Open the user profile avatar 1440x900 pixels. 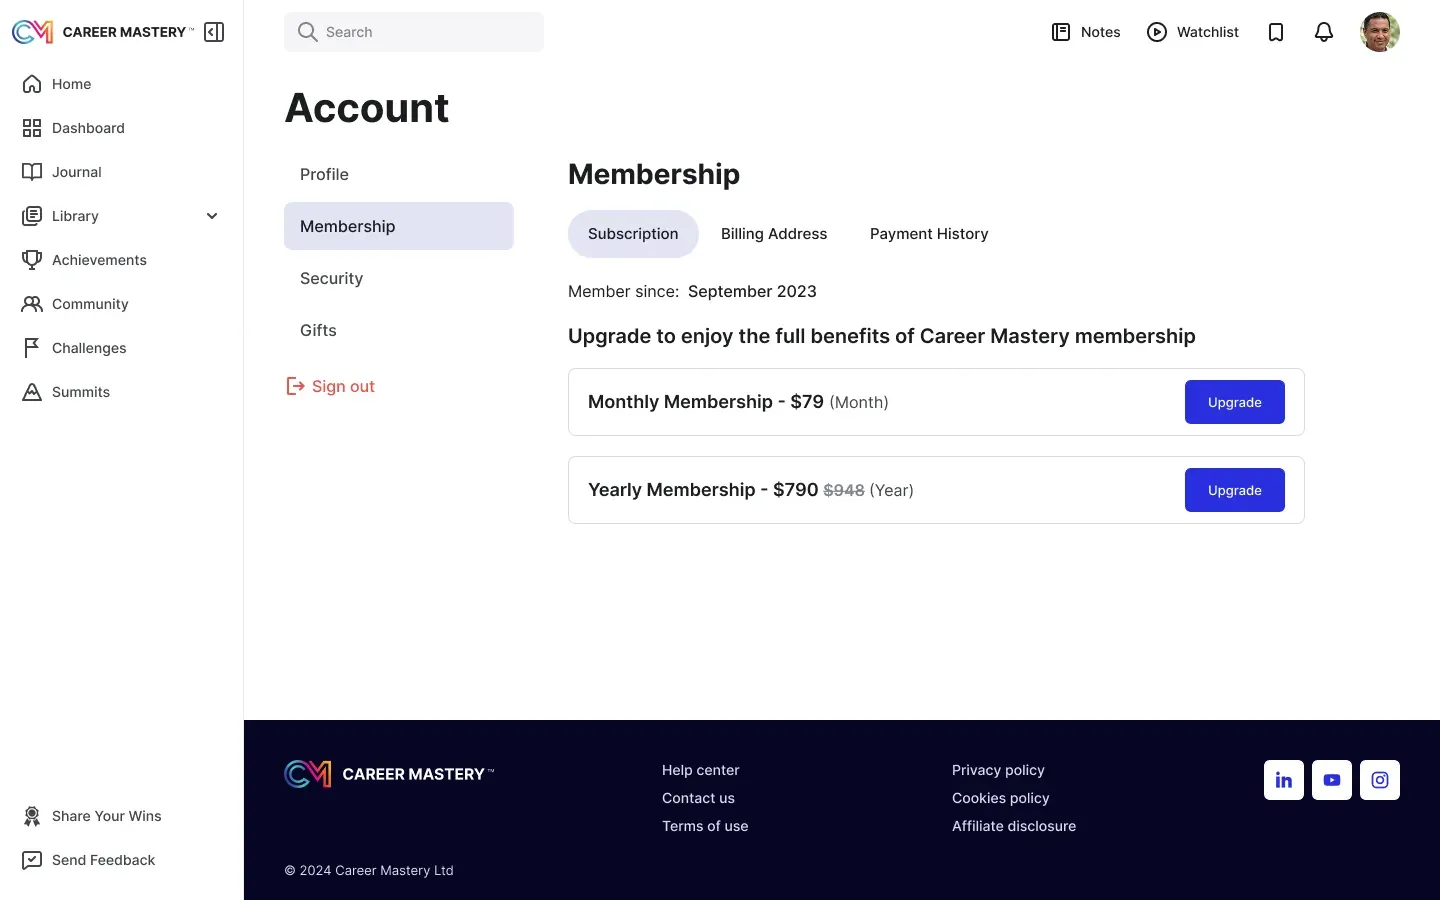tap(1380, 32)
